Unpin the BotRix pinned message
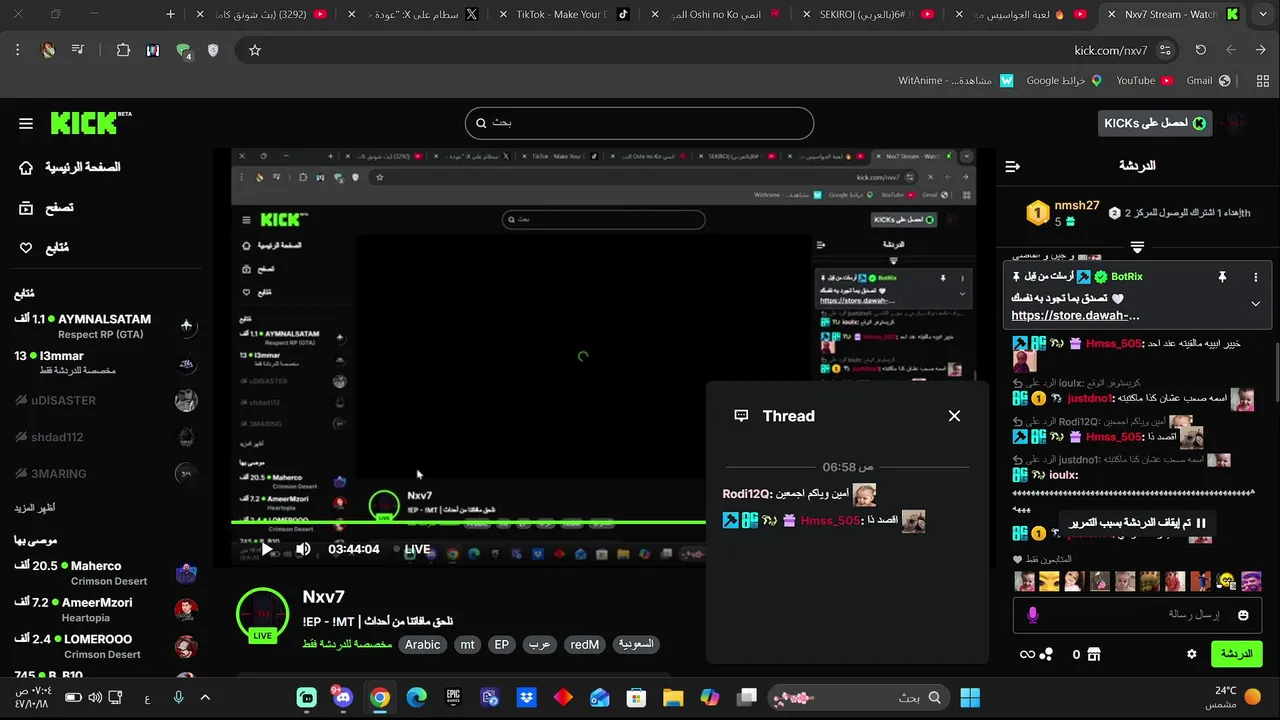The image size is (1280, 720). point(1222,277)
